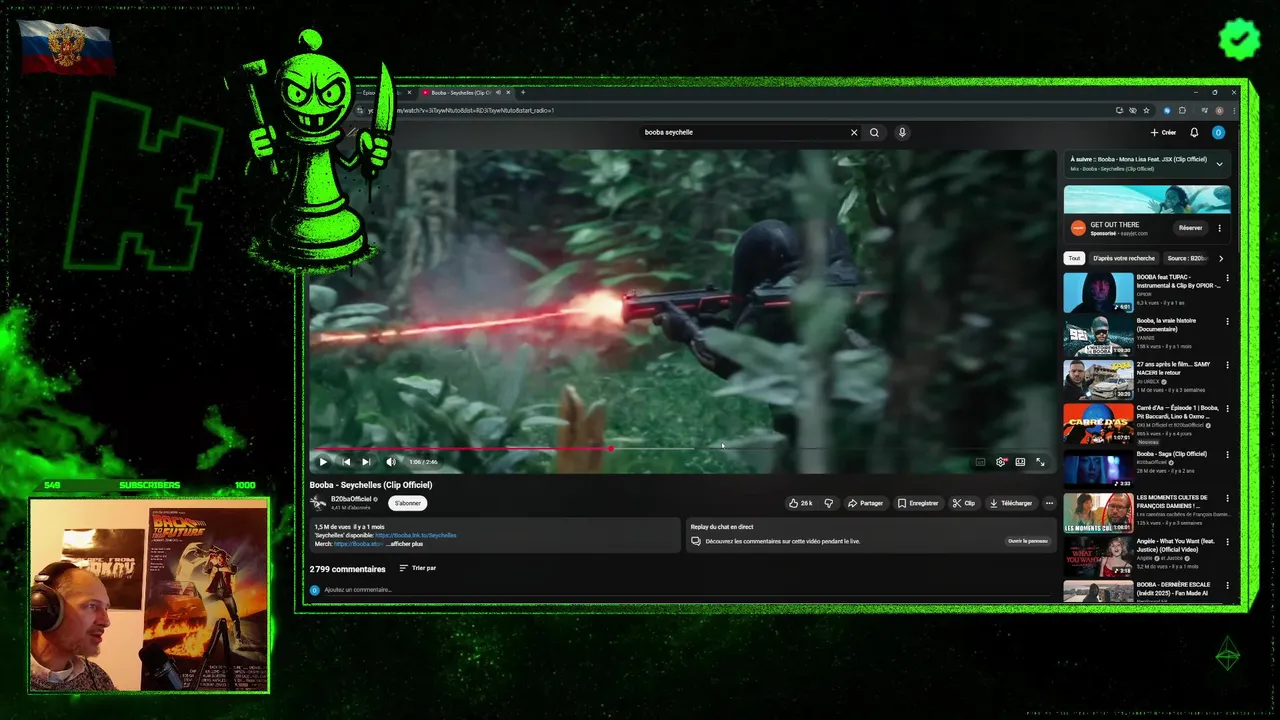Open the B20baOfficiel channel name link
This screenshot has height=720, width=1280.
(x=351, y=499)
